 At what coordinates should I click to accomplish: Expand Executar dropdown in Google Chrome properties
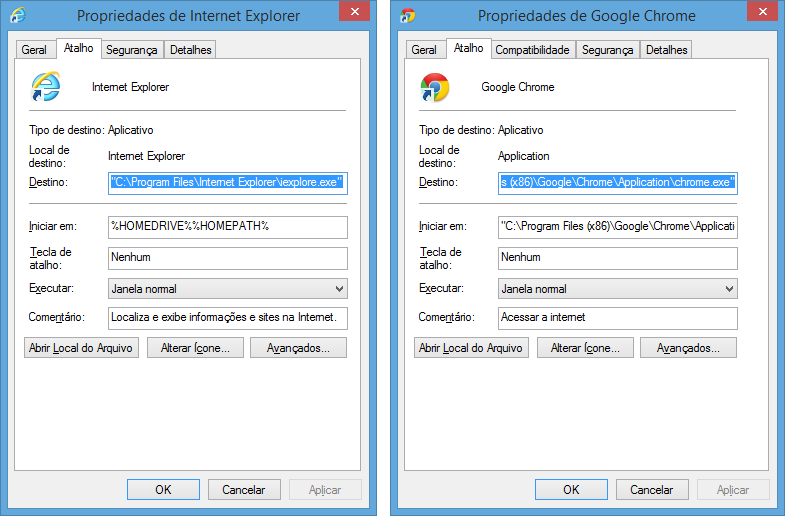tap(618, 289)
